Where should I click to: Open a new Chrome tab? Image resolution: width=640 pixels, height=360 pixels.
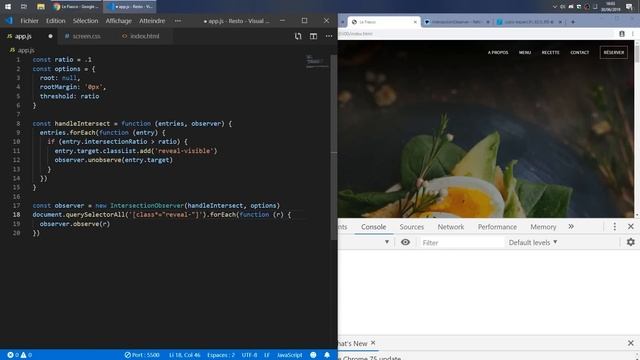pos(573,22)
